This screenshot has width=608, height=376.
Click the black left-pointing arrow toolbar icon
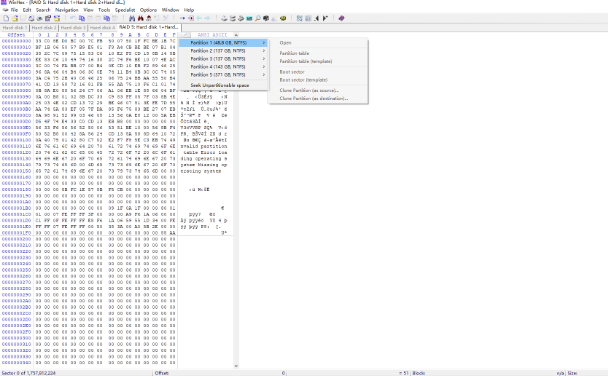tap(316, 18)
